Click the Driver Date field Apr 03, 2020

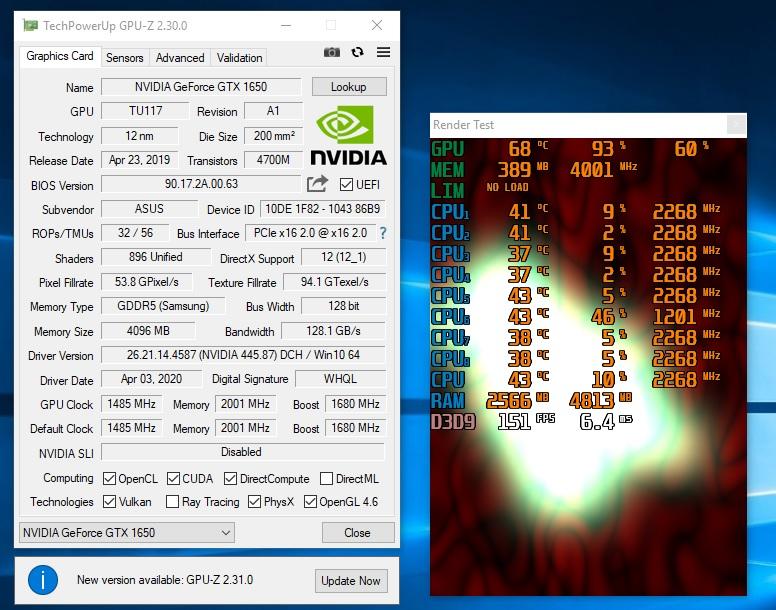click(151, 378)
